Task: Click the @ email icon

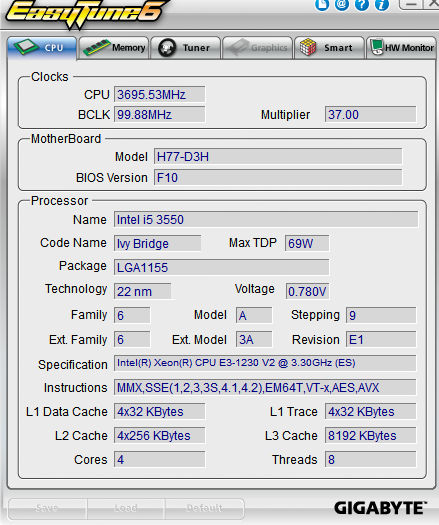Action: [x=342, y=5]
